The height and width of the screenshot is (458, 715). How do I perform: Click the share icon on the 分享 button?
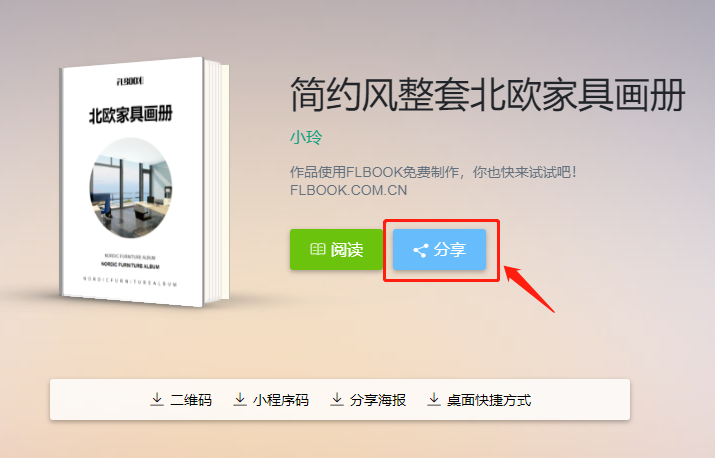coord(420,250)
